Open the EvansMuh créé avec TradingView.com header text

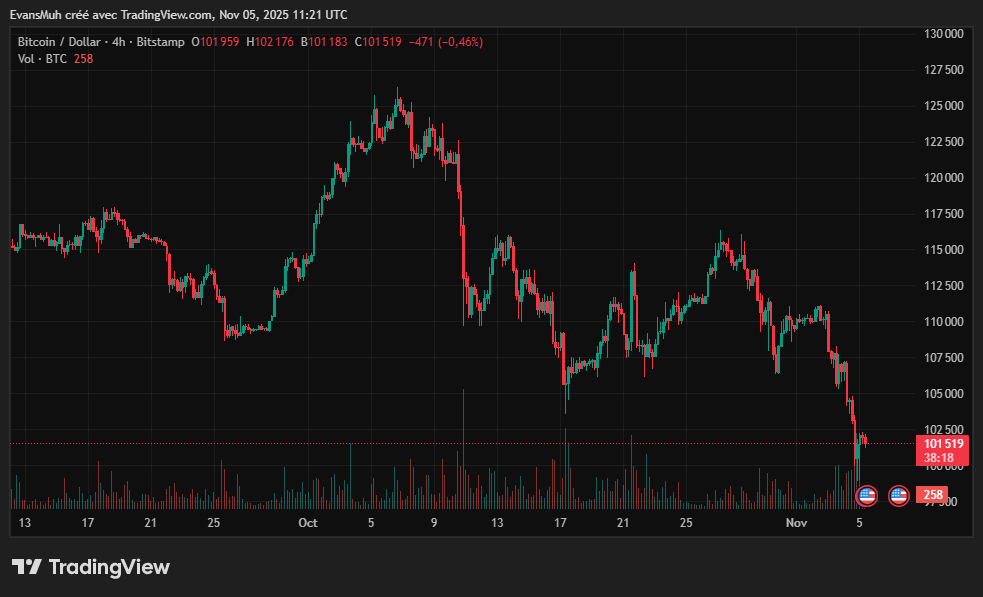point(111,14)
